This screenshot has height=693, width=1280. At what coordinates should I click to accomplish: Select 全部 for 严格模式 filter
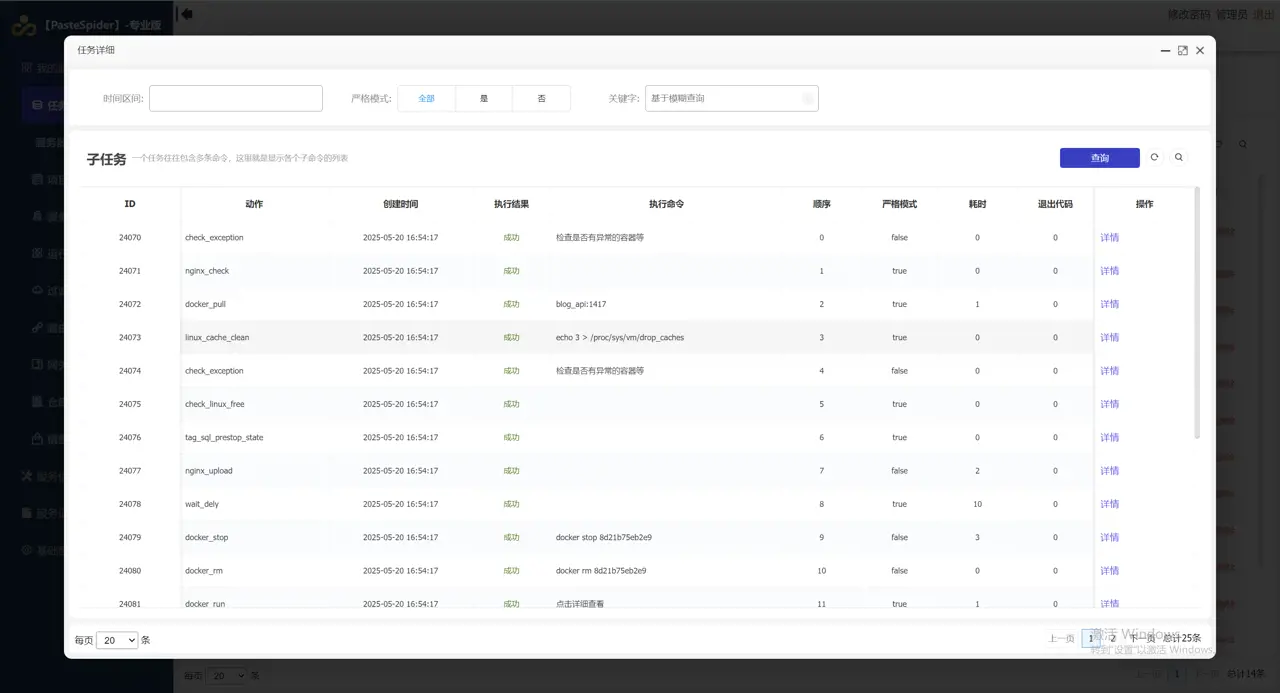tap(427, 98)
